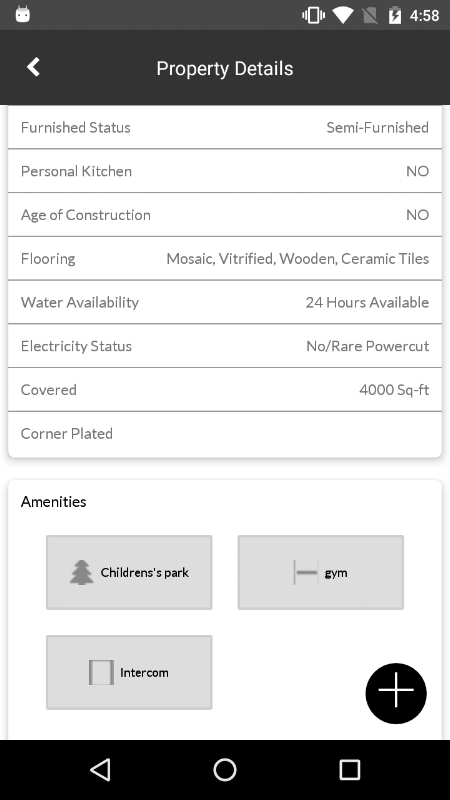This screenshot has width=450, height=800.
Task: Open the Intercom amenity tile
Action: [129, 672]
